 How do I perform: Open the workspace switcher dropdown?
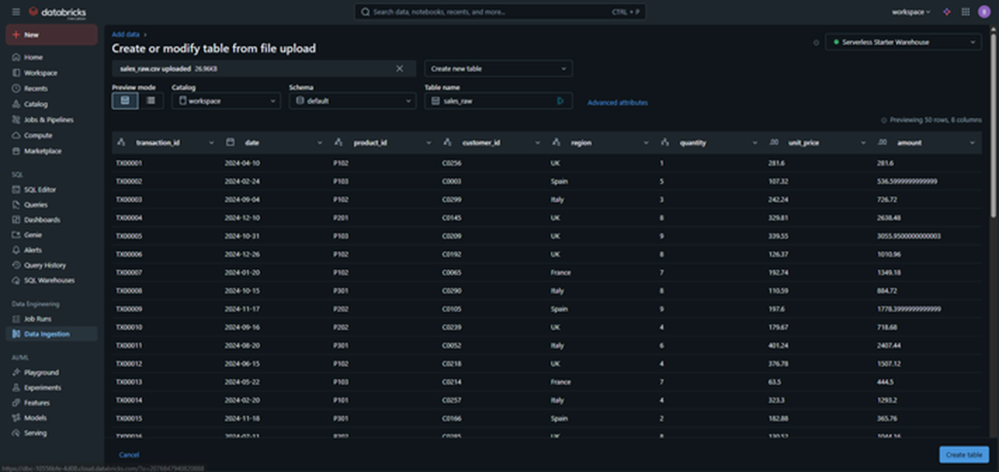(911, 11)
